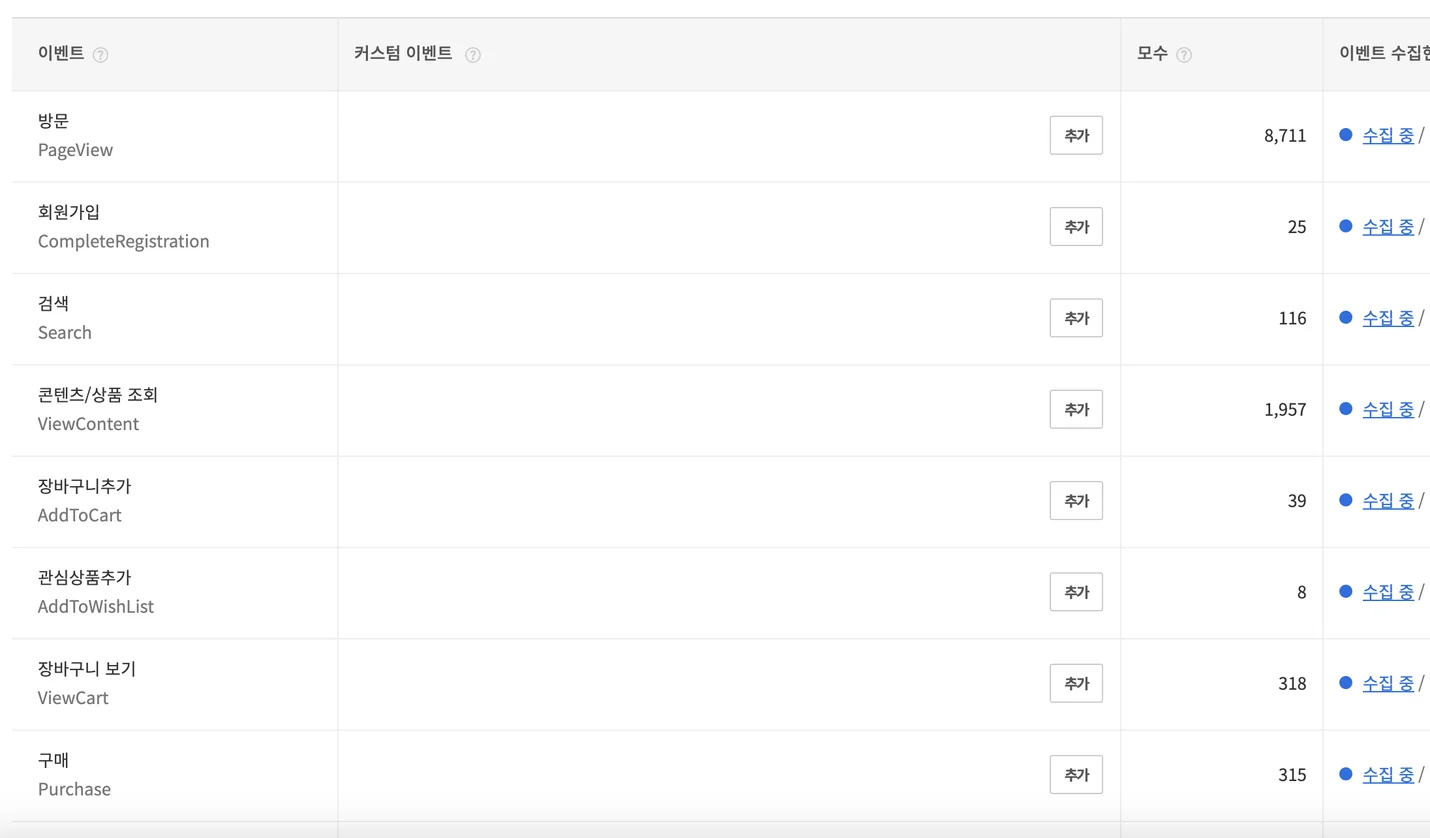Open 수집 중 link for AddToWishList
1430x838 pixels.
pos(1388,592)
